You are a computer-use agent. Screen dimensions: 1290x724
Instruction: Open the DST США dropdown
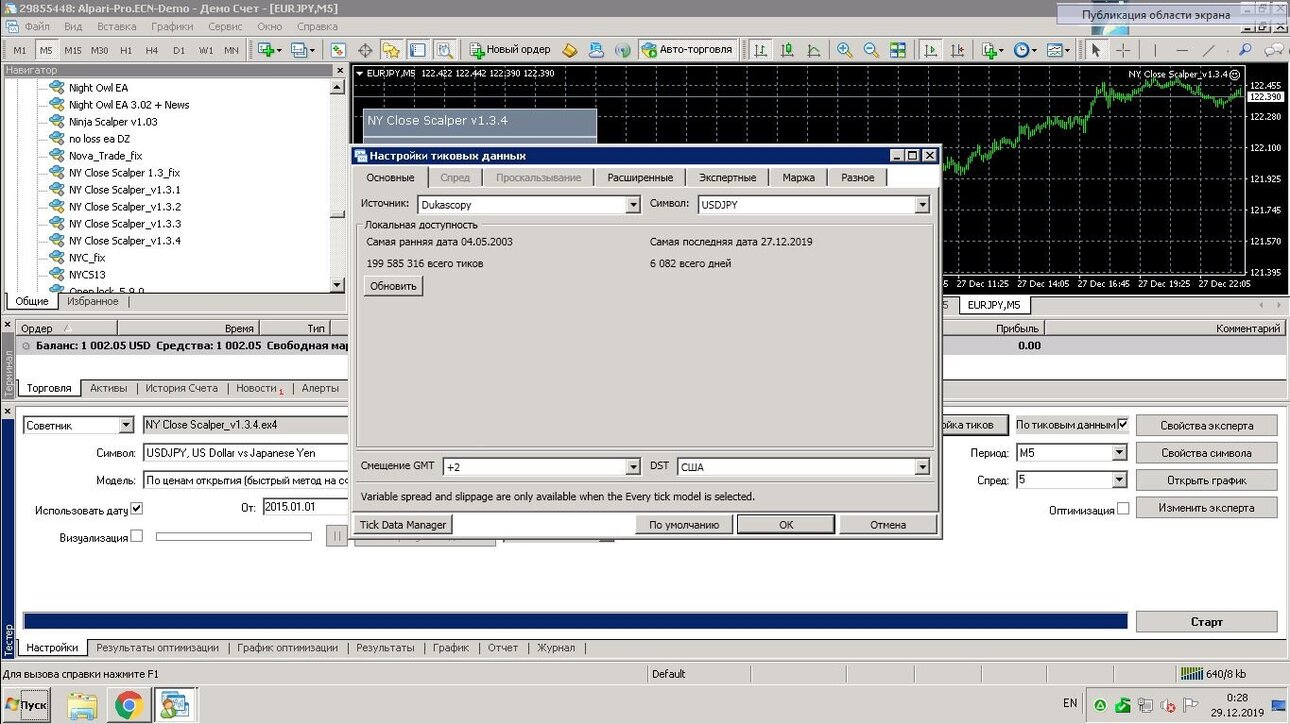804,467
